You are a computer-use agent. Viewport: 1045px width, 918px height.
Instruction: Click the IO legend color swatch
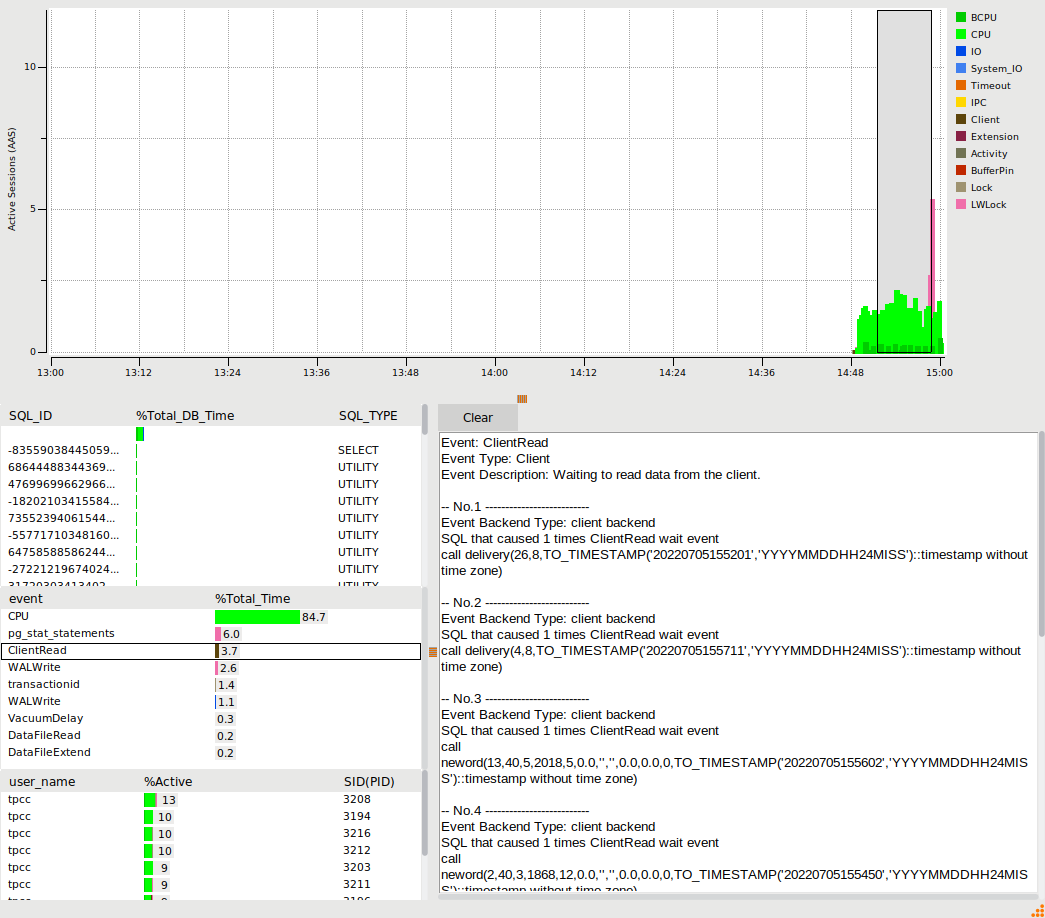click(960, 51)
